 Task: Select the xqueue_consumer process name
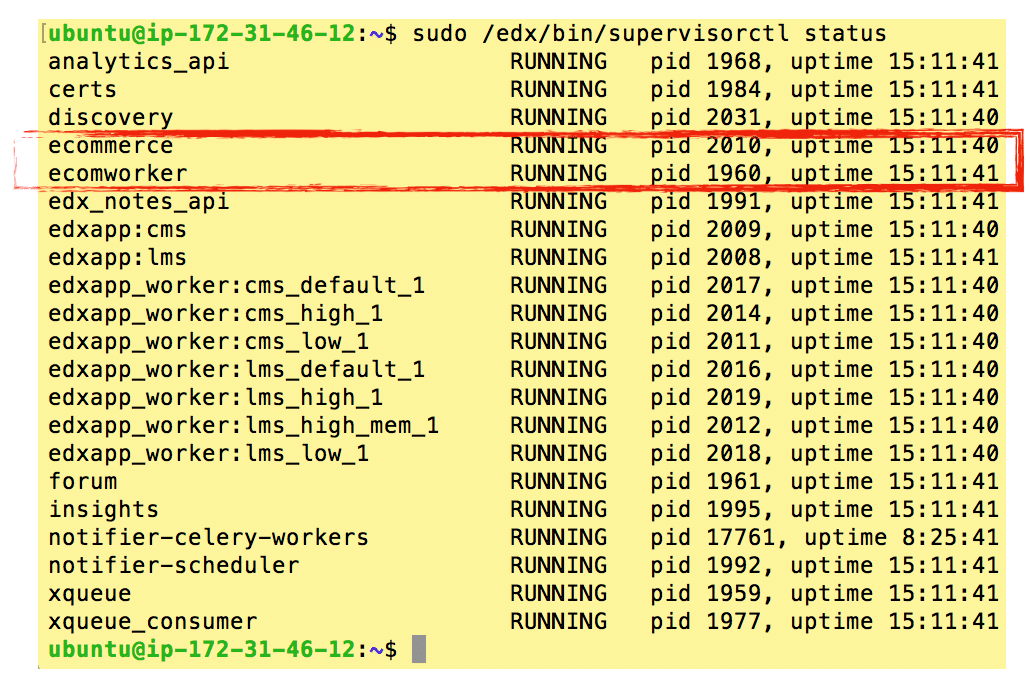pyautogui.click(x=152, y=622)
